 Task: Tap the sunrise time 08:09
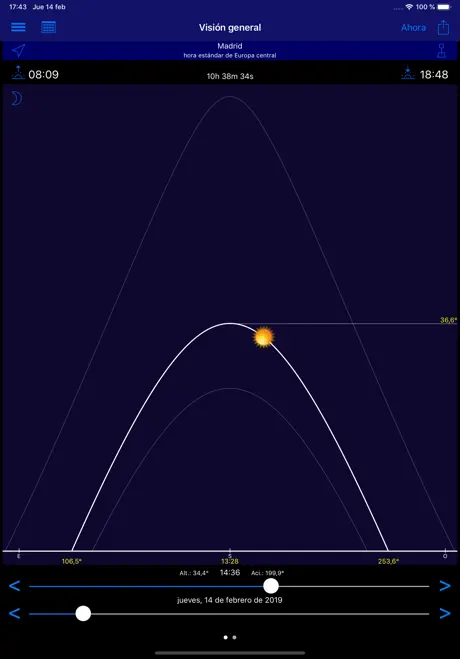44,75
